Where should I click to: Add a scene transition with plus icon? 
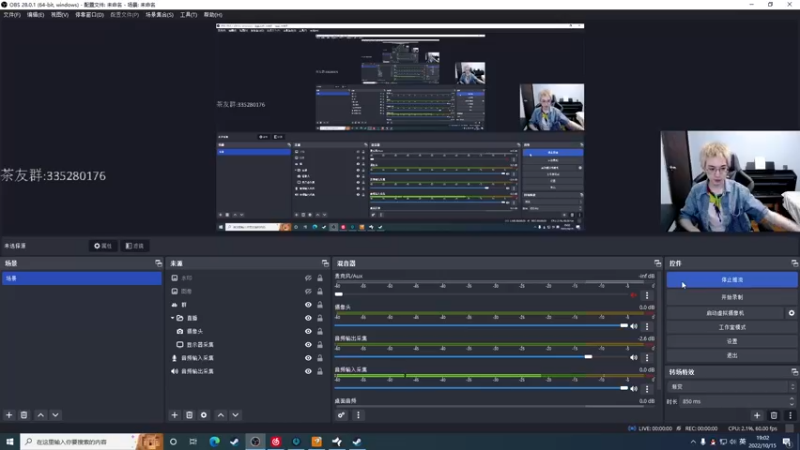tap(757, 415)
